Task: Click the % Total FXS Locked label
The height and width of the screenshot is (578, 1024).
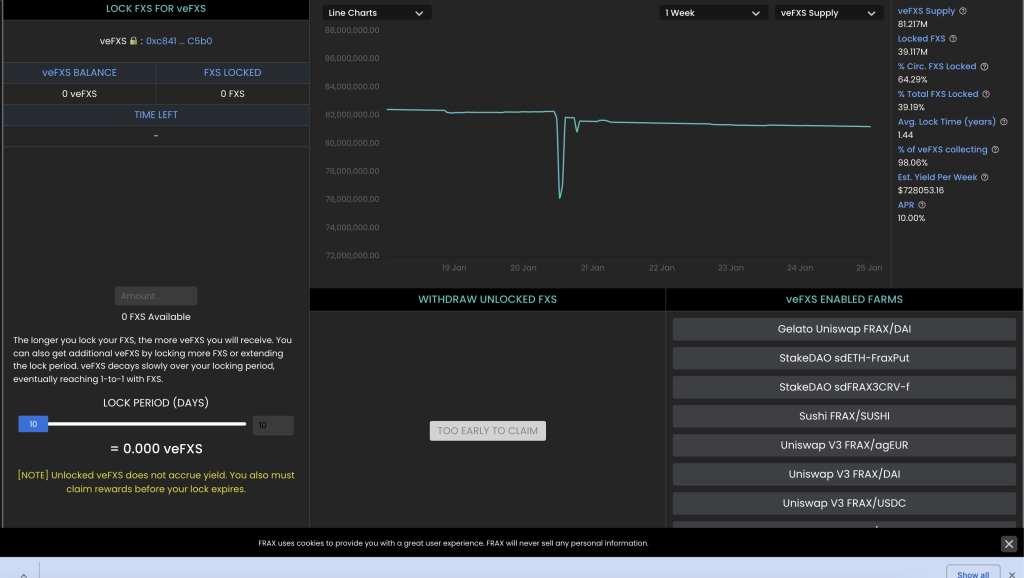Action: [x=938, y=94]
